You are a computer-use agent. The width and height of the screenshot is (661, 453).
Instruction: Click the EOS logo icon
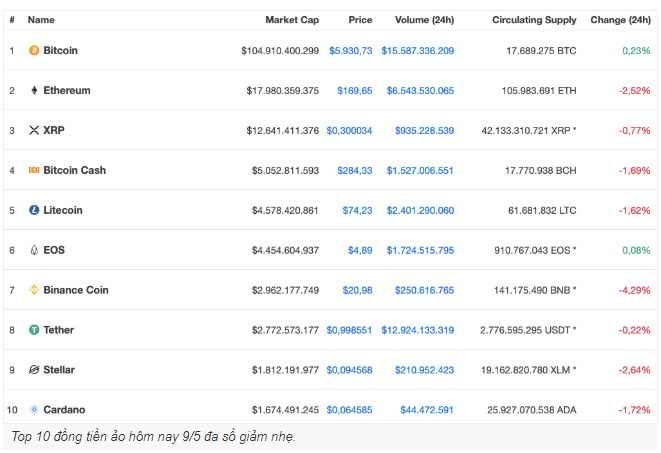pos(34,250)
